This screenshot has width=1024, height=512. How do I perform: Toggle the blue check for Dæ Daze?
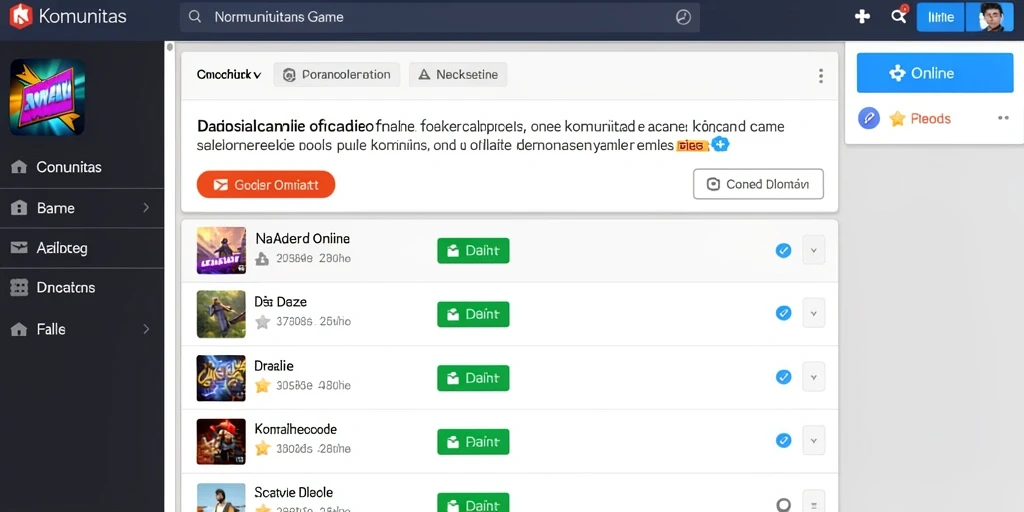[783, 313]
